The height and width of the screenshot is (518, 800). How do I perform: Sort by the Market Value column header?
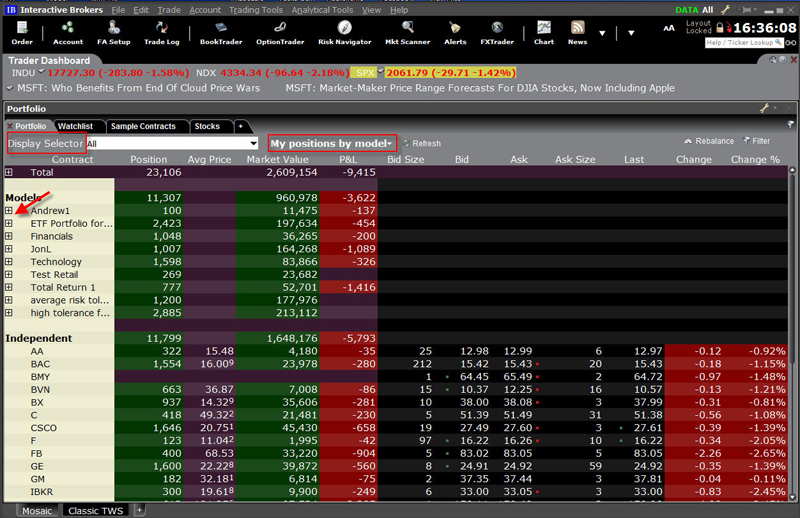278,159
